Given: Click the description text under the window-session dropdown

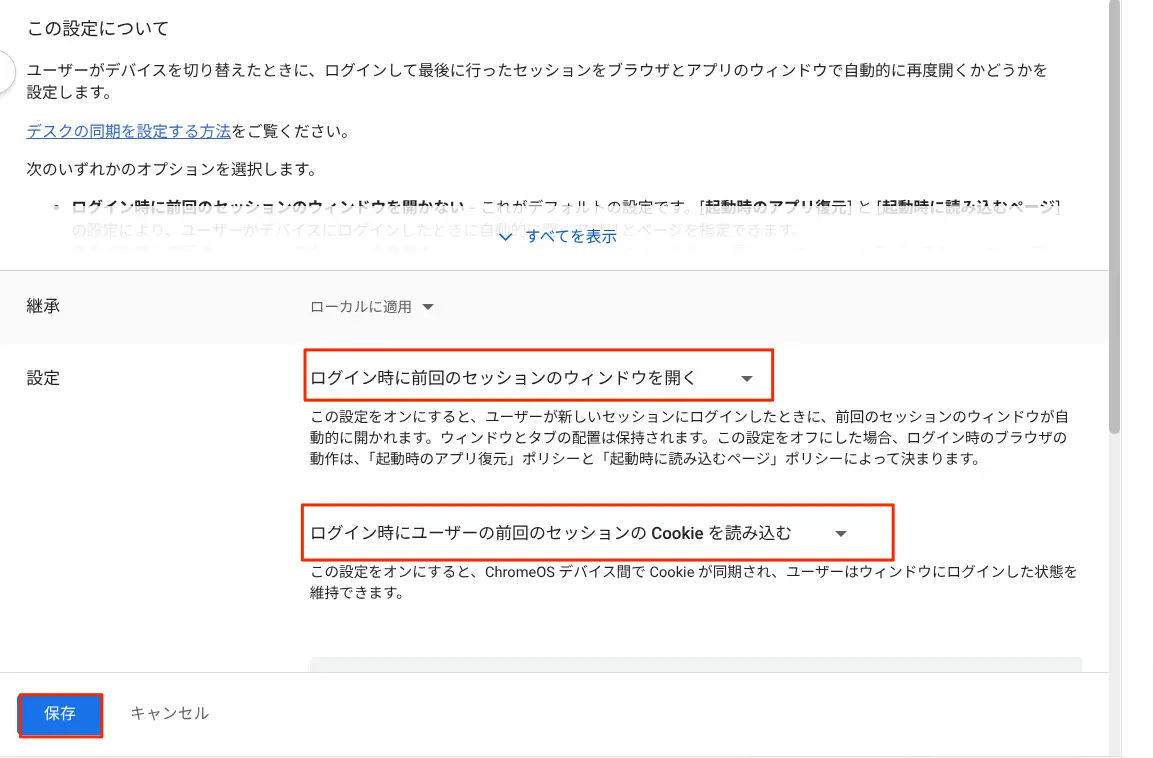Looking at the screenshot, I should click(x=690, y=438).
